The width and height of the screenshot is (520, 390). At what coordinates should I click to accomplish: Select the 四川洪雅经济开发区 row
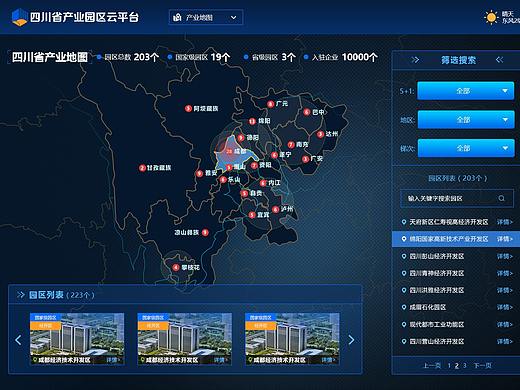[x=457, y=290]
